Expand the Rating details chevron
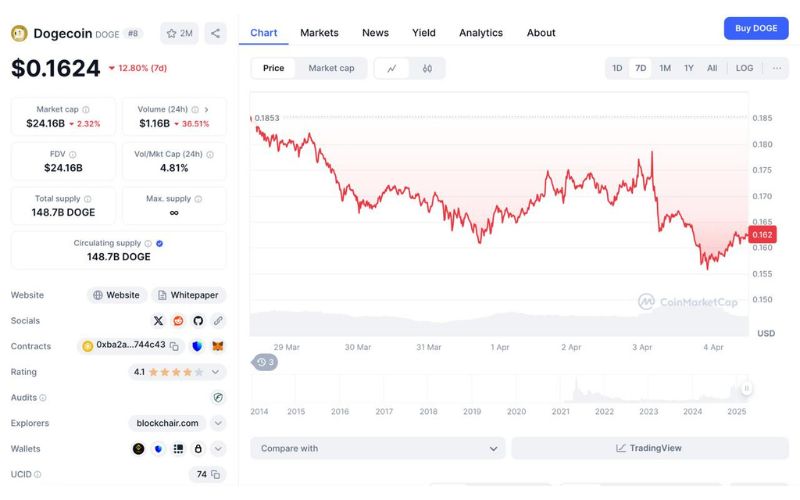 [215, 372]
